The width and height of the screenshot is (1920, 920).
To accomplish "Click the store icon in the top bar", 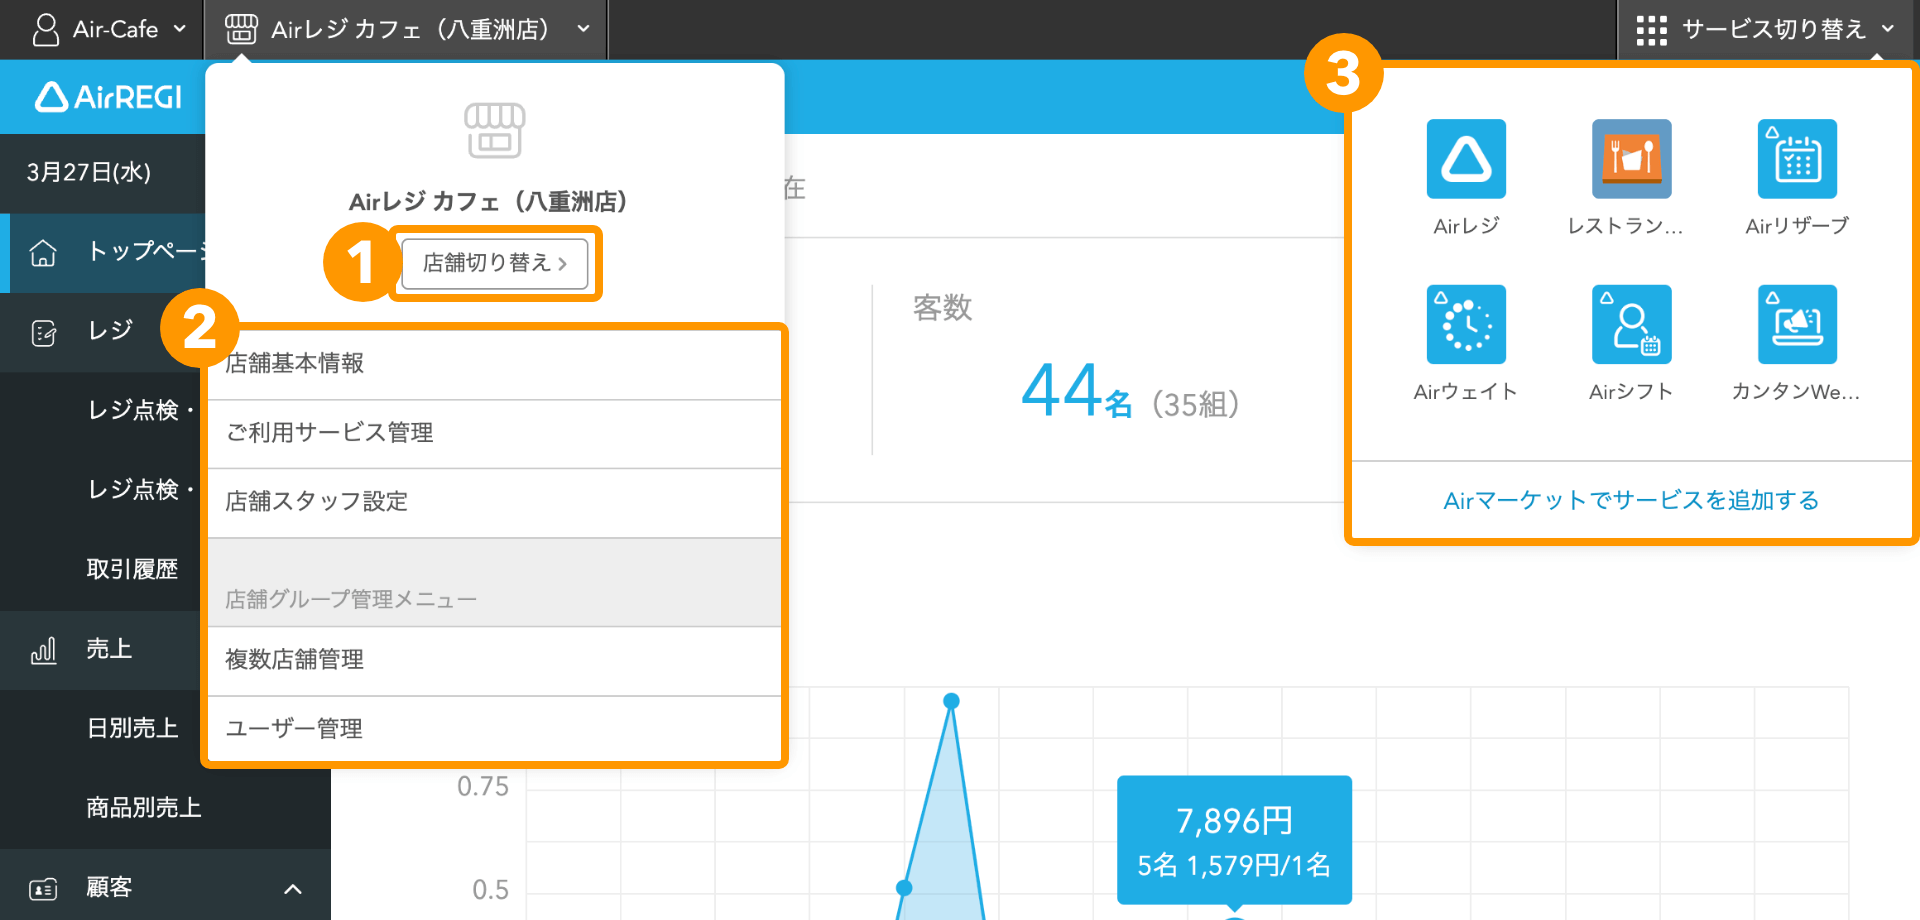I will point(241,29).
